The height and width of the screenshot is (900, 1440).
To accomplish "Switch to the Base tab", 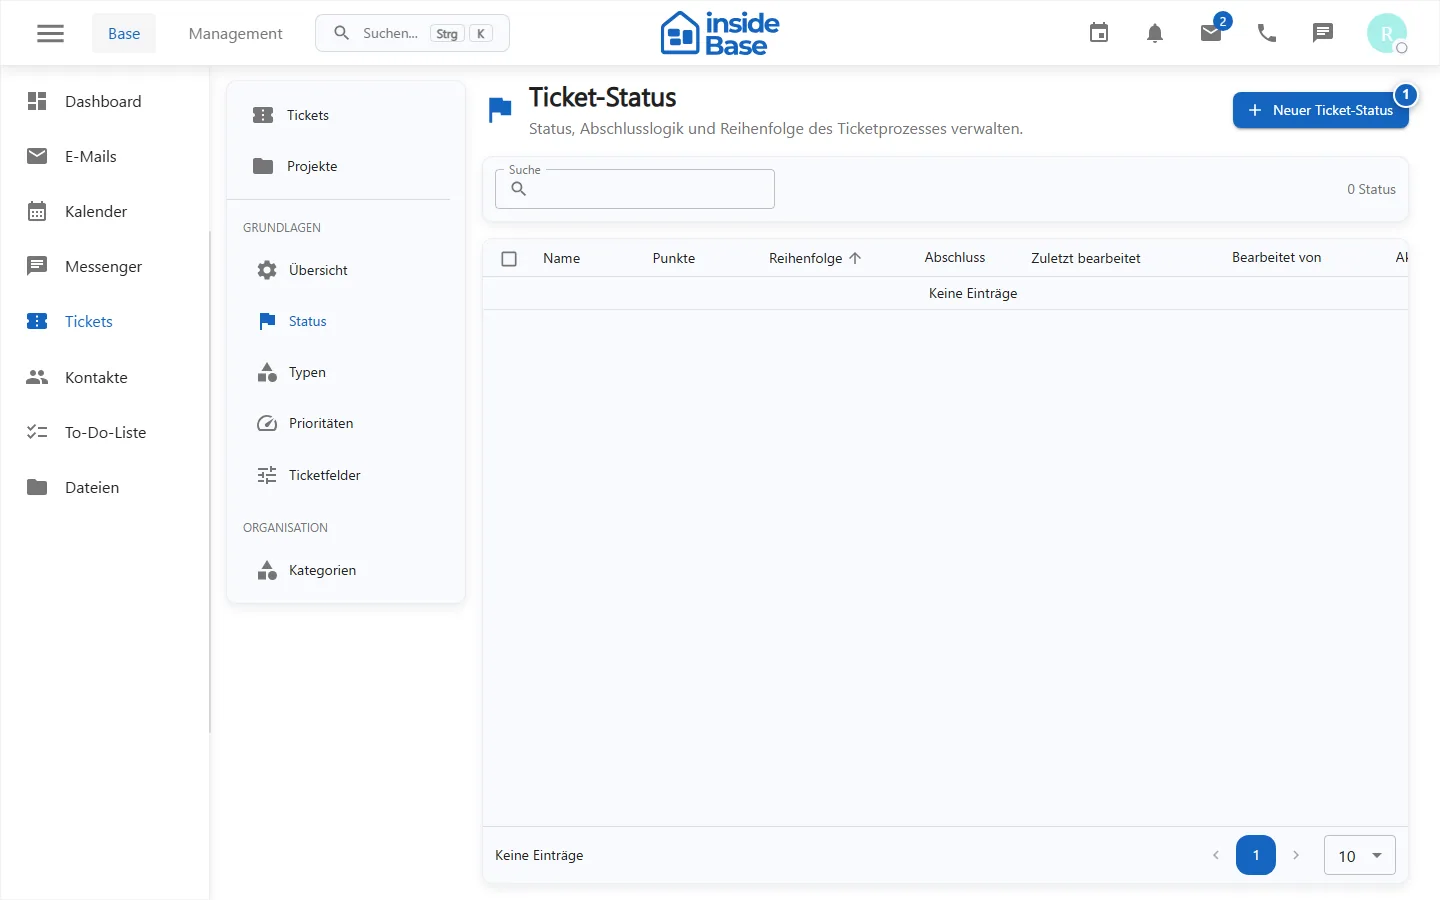I will [124, 33].
